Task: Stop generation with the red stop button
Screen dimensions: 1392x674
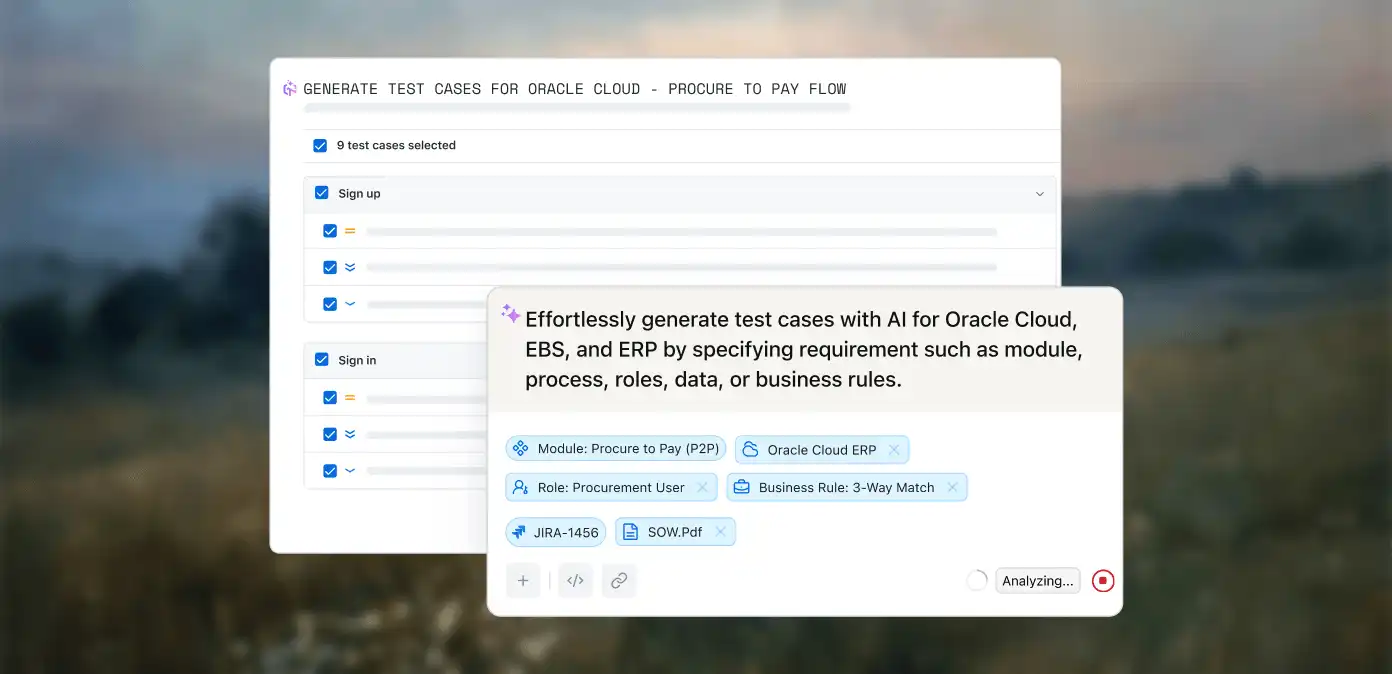Action: click(1103, 581)
